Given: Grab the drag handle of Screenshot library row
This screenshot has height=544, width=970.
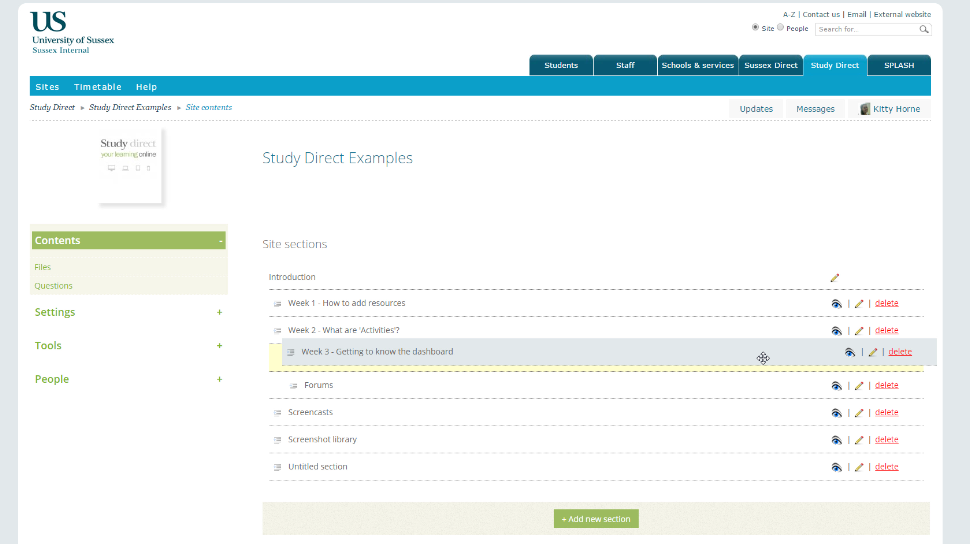Looking at the screenshot, I should (x=278, y=440).
